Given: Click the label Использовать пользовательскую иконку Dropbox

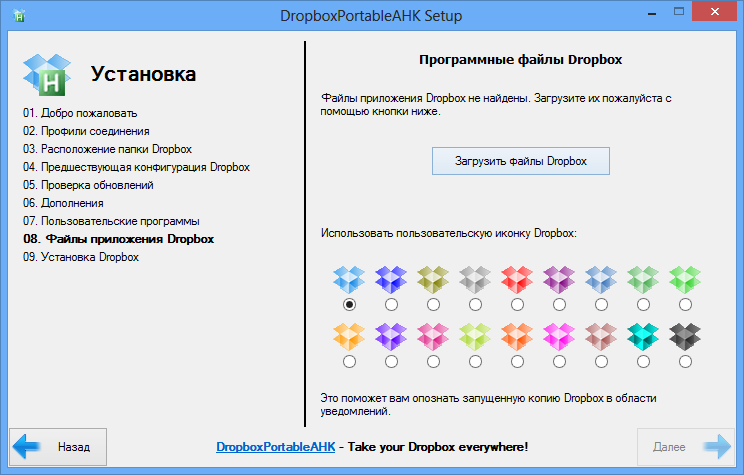Looking at the screenshot, I should coord(448,233).
